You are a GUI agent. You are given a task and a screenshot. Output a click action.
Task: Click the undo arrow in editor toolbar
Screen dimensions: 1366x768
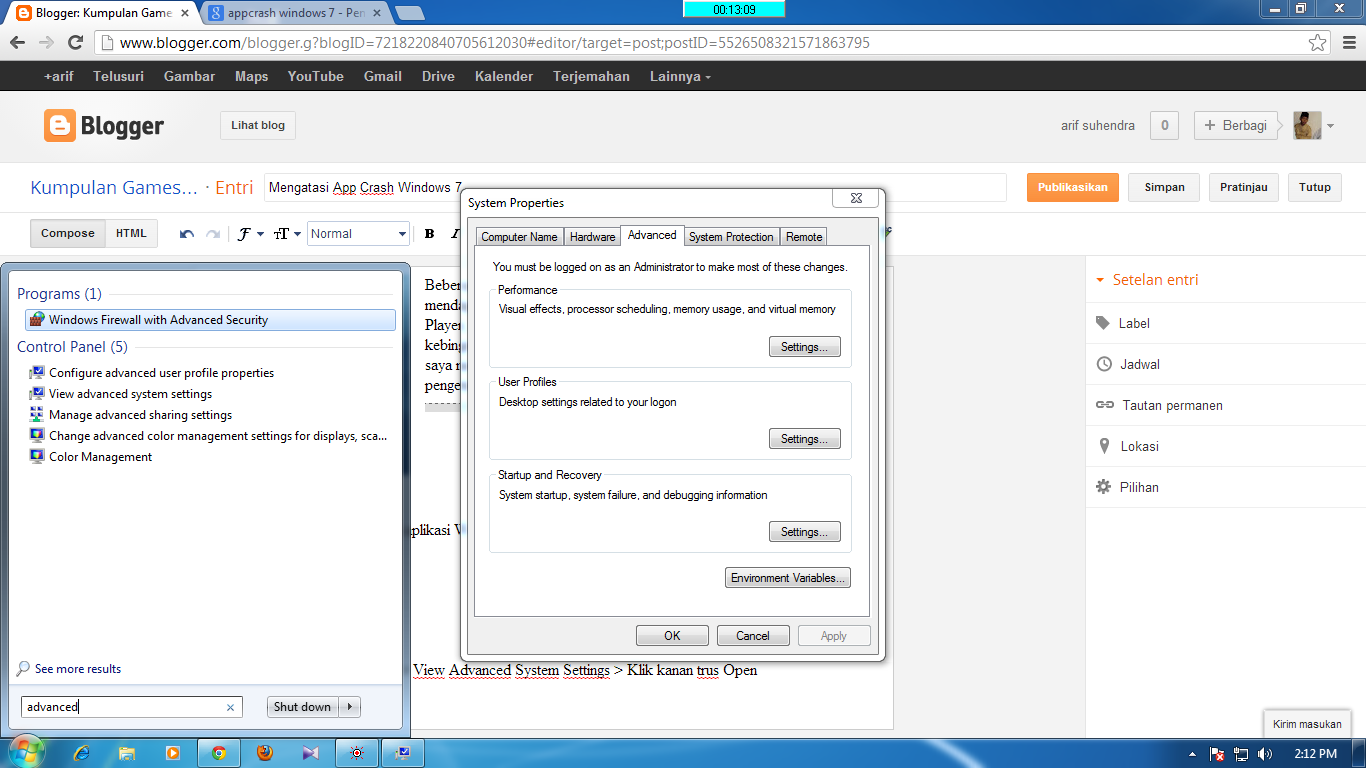[187, 234]
